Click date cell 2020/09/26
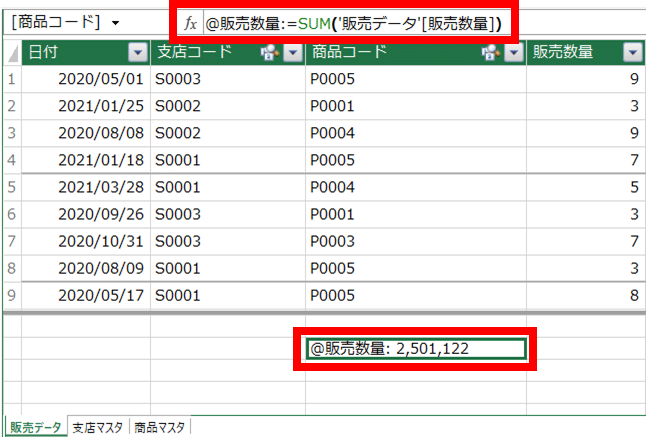 pyautogui.click(x=86, y=214)
